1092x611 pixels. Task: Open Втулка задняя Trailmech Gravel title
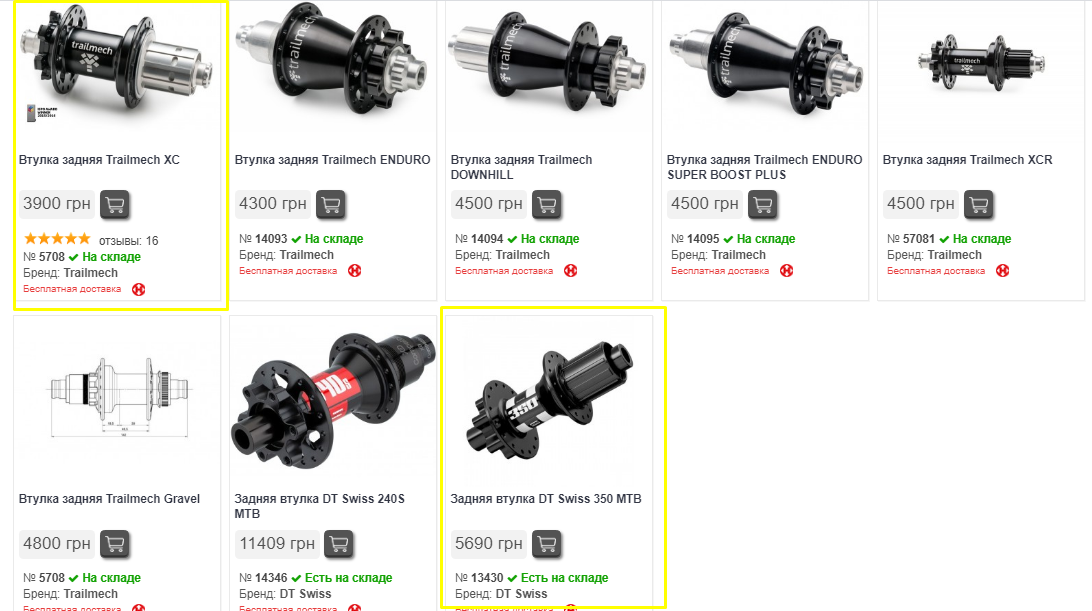click(x=109, y=499)
